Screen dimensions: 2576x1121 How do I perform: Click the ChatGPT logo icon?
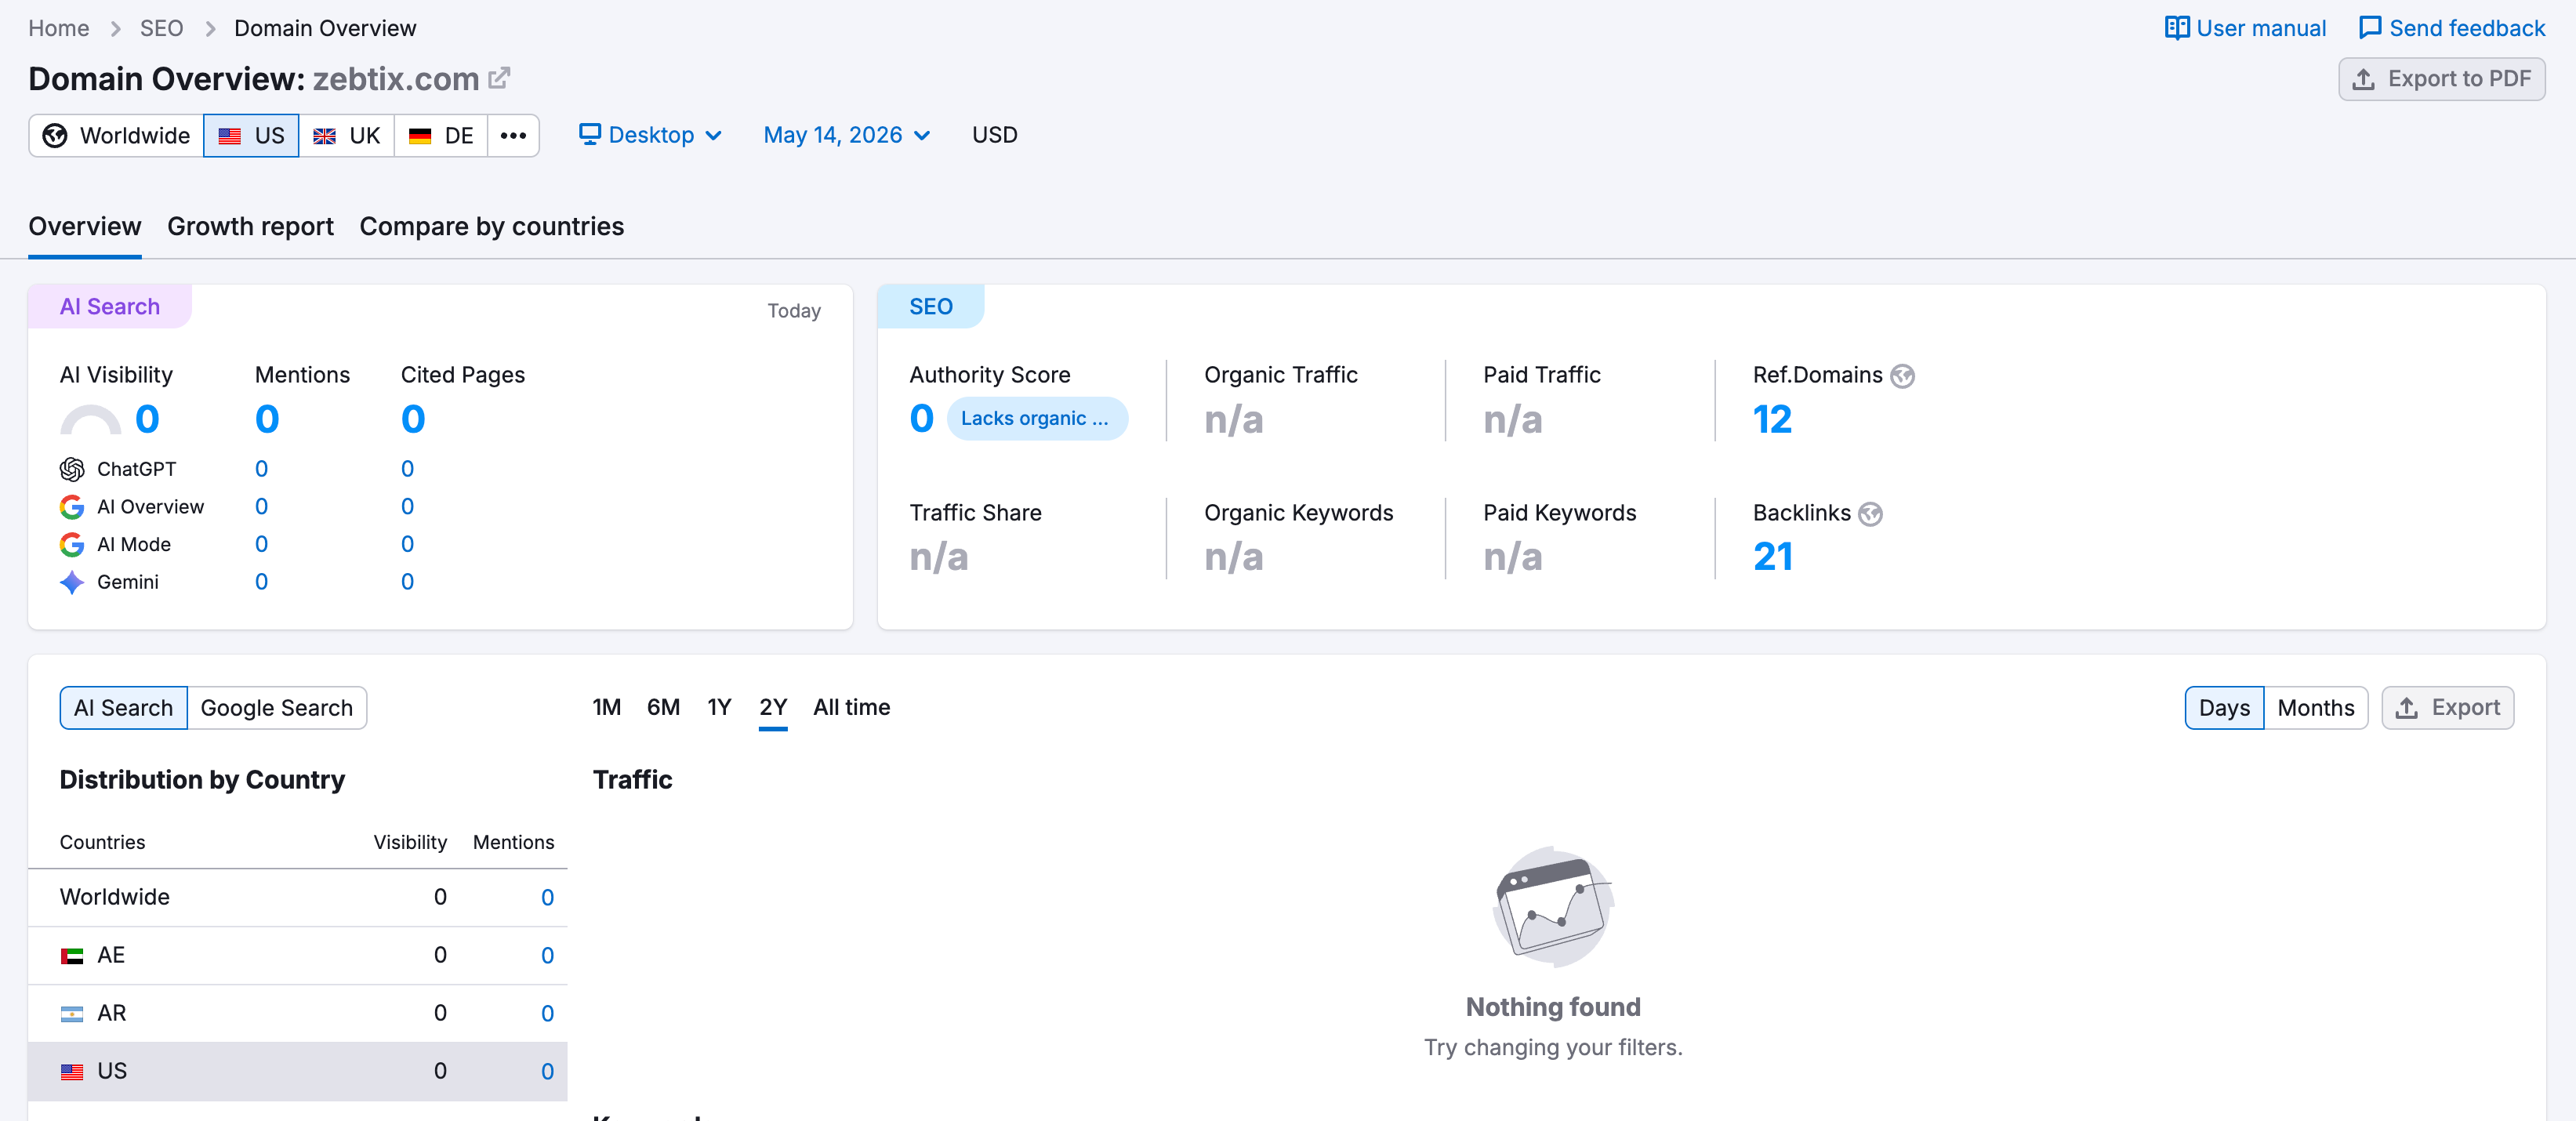72,469
